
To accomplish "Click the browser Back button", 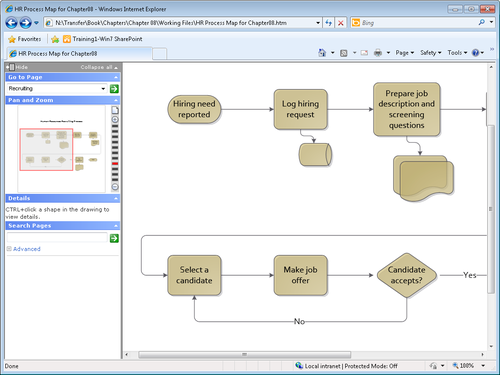I will [11, 23].
